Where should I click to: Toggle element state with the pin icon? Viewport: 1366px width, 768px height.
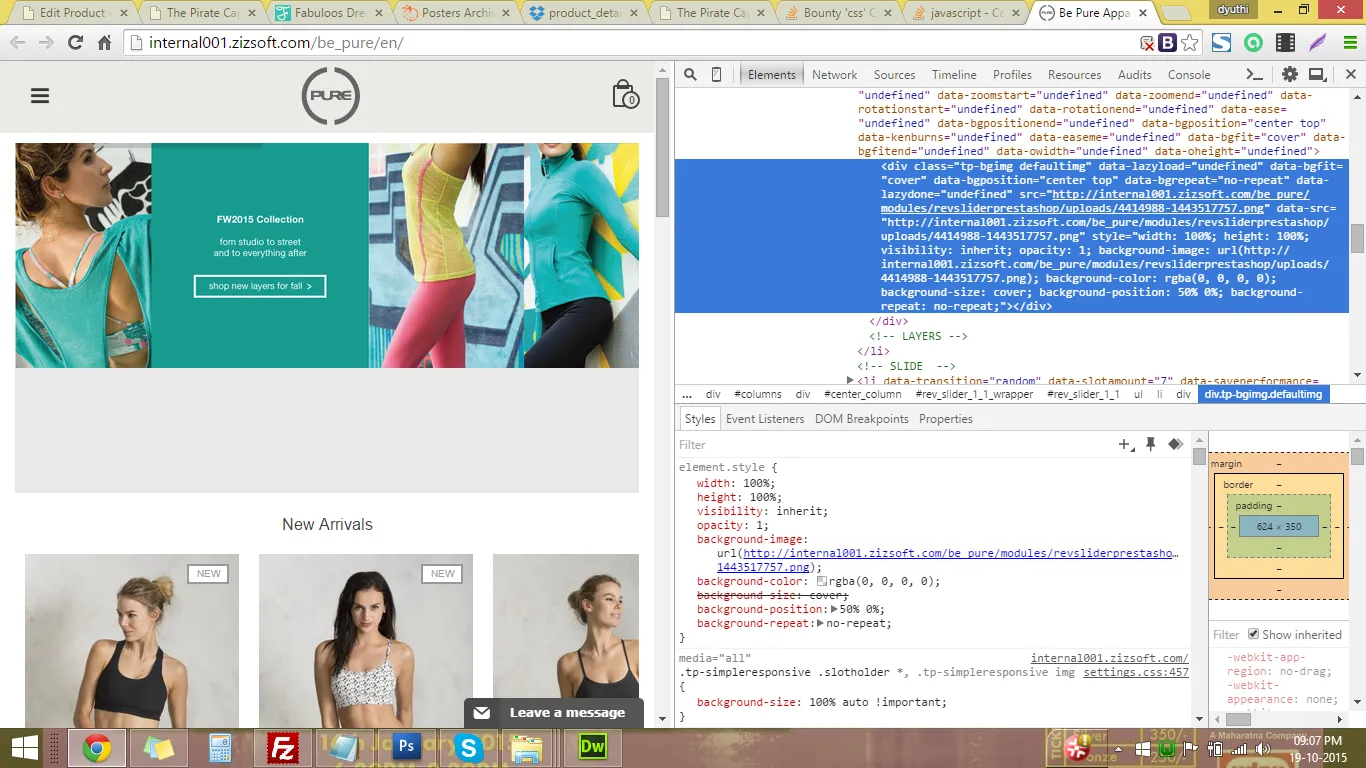click(x=1151, y=444)
